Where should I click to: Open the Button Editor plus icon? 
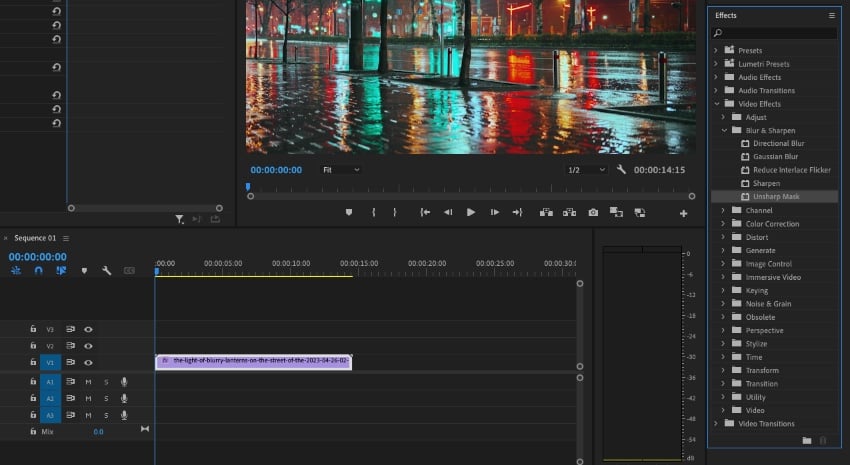click(x=684, y=213)
